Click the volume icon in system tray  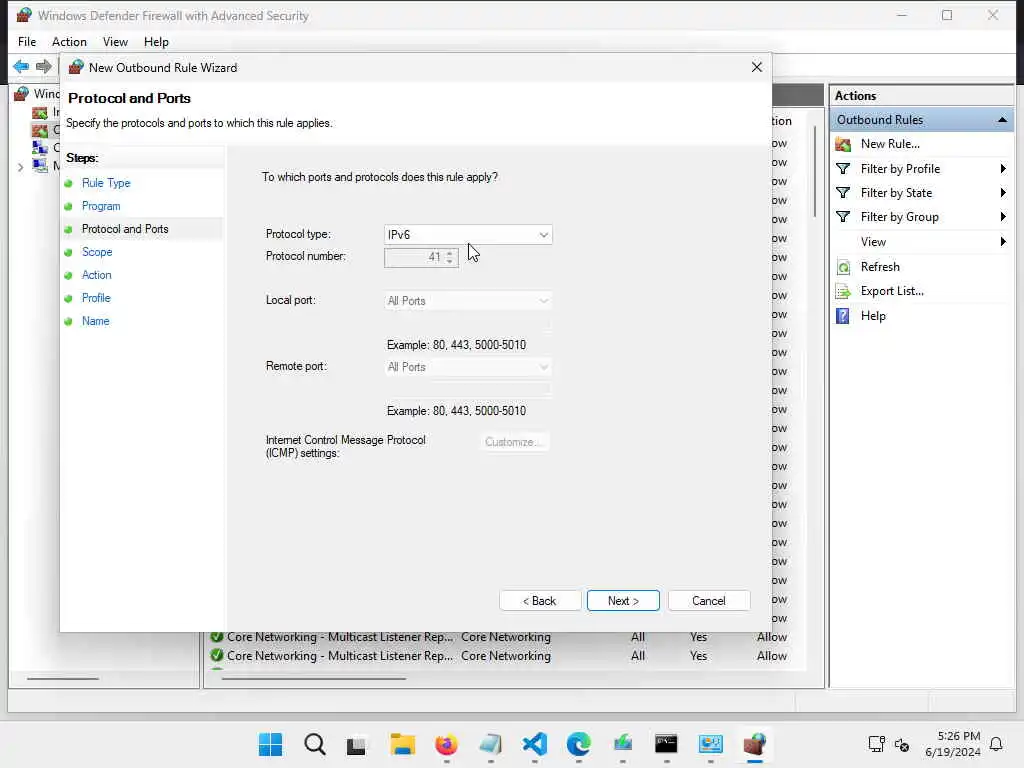pyautogui.click(x=902, y=744)
